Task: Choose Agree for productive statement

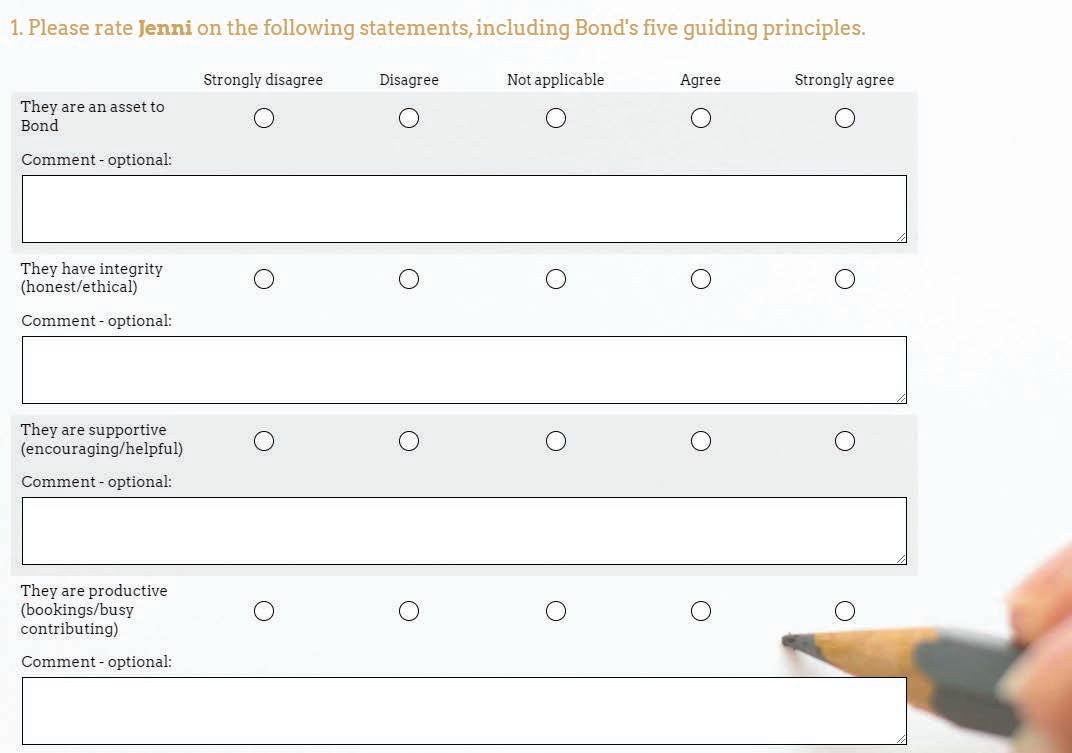Action: pyautogui.click(x=701, y=611)
